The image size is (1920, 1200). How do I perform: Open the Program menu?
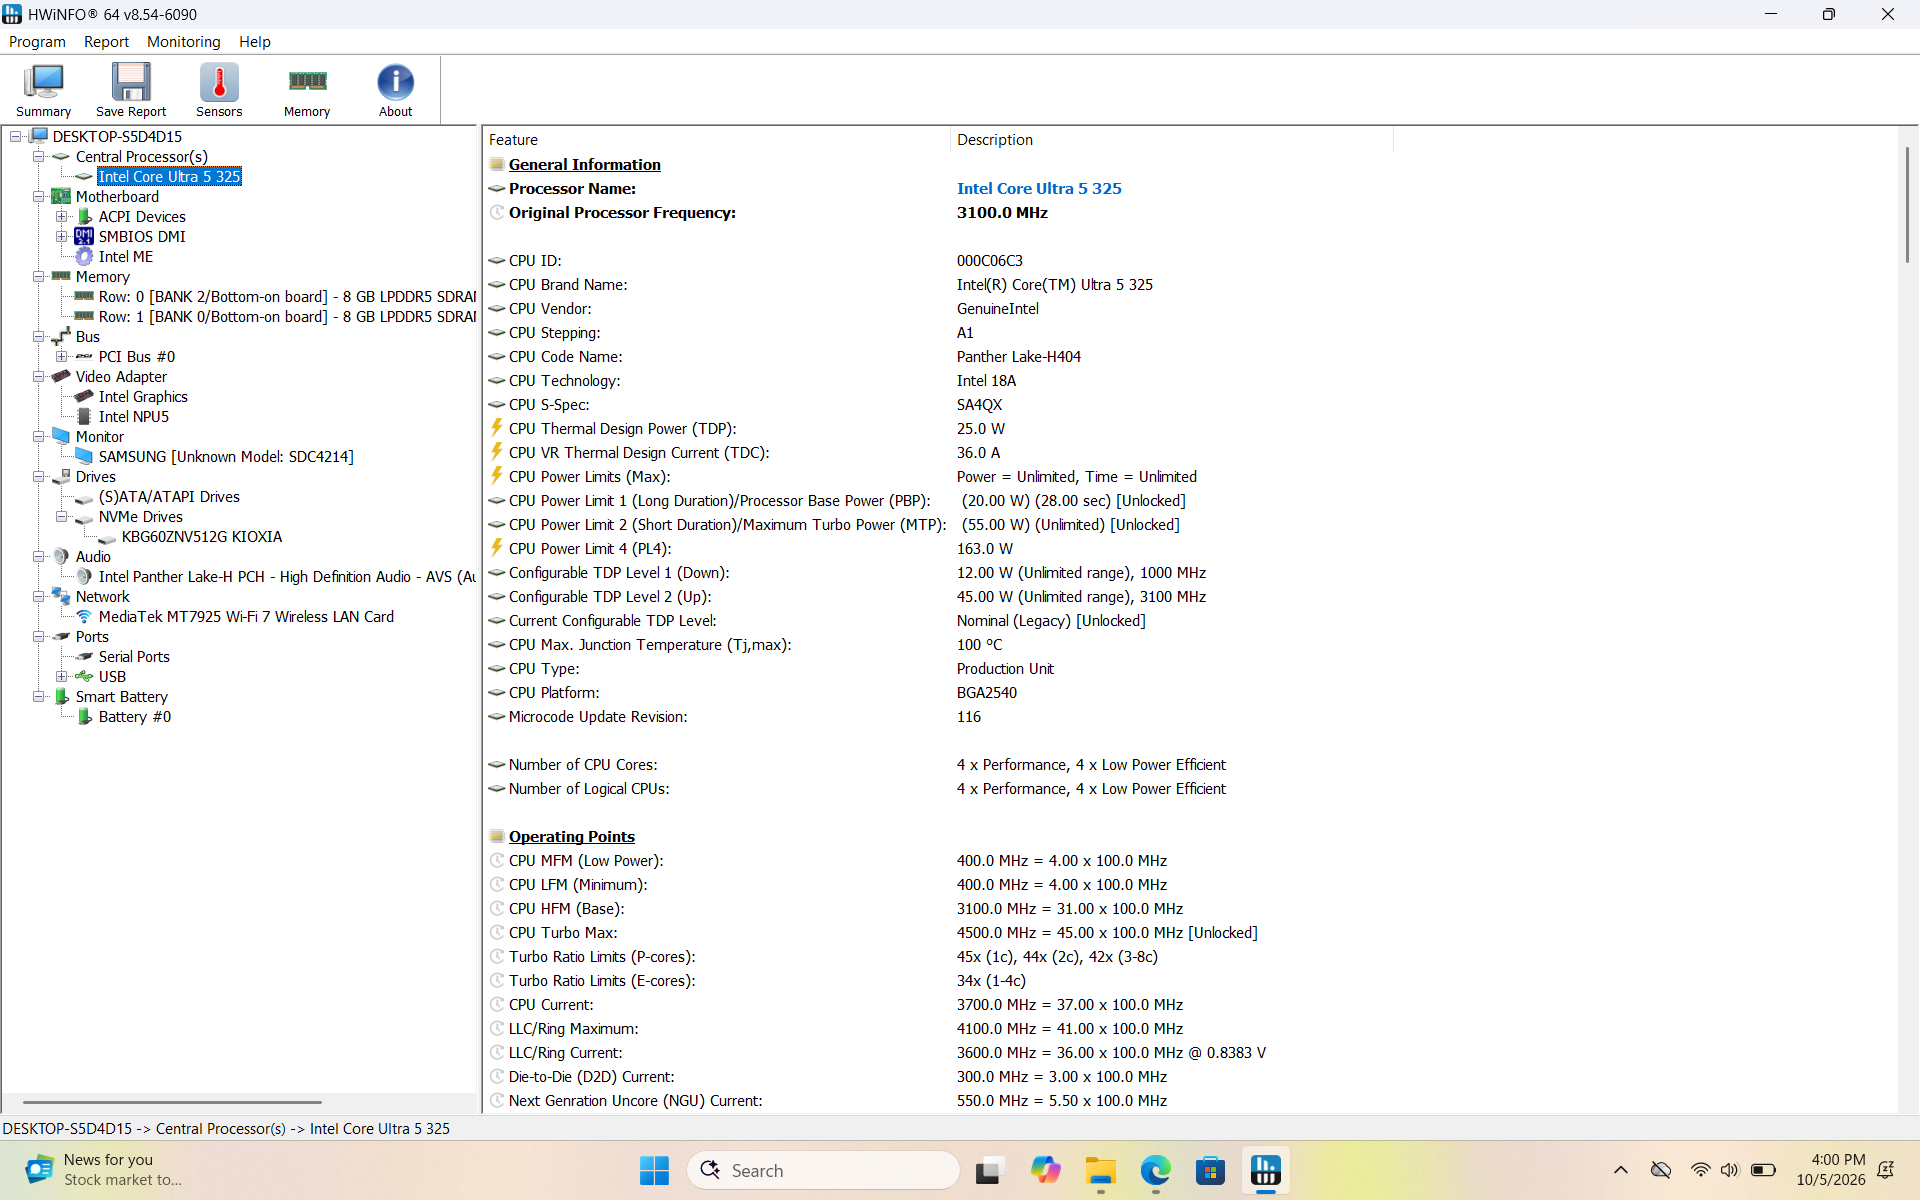[37, 42]
